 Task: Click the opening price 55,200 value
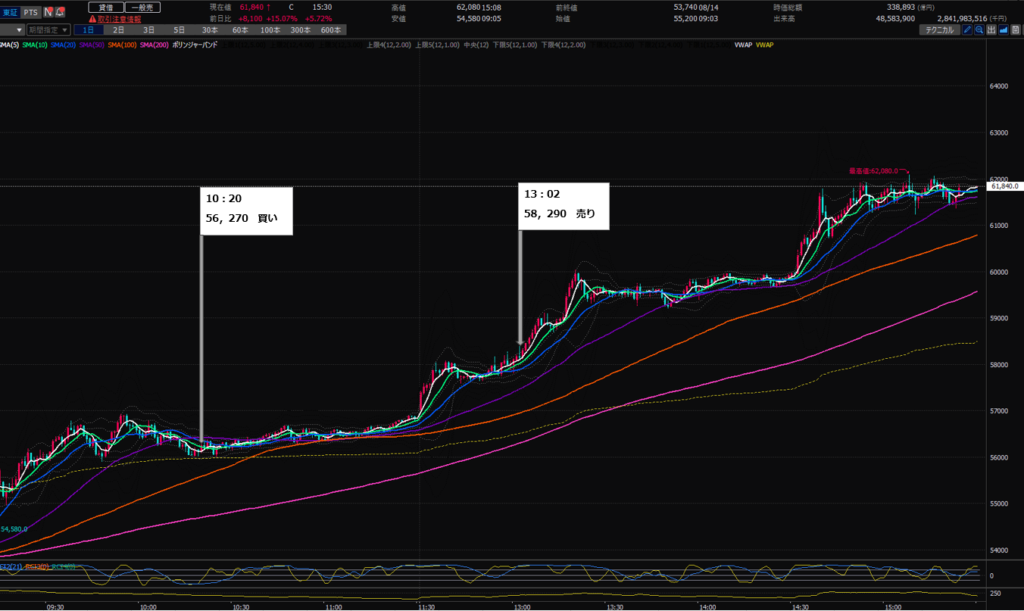point(686,19)
